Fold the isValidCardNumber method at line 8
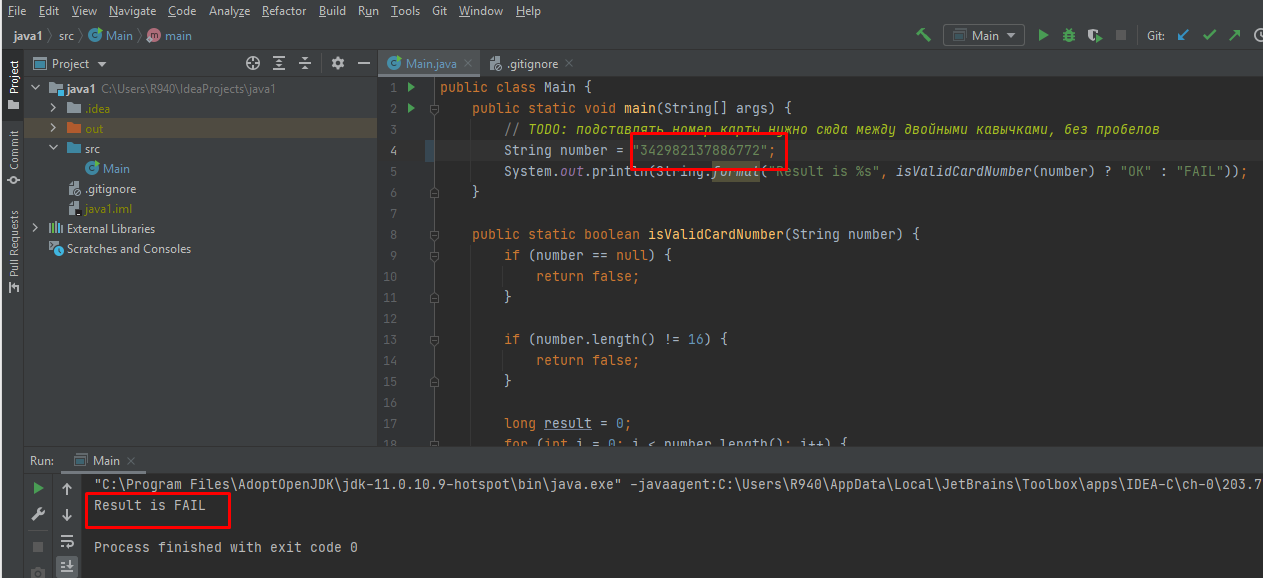This screenshot has width=1263, height=578. coord(434,234)
